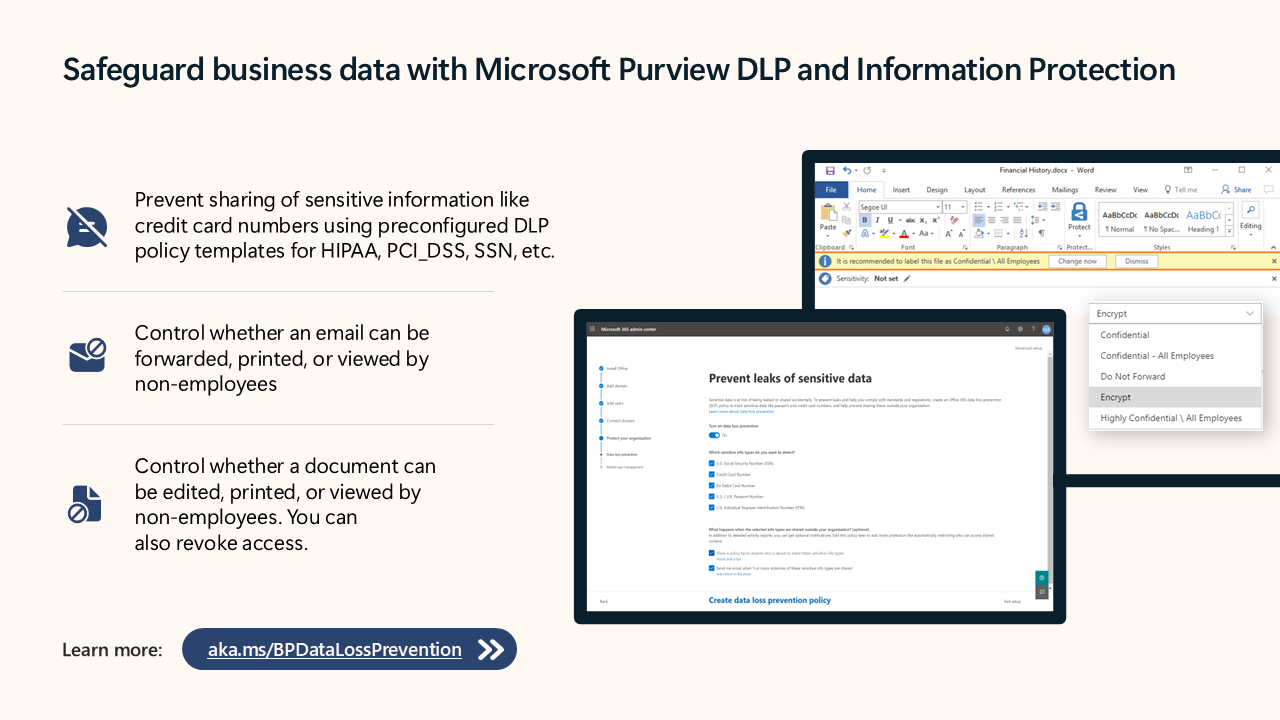Open Word comments pane icon
This screenshot has width=1280, height=720.
pyautogui.click(x=1268, y=189)
